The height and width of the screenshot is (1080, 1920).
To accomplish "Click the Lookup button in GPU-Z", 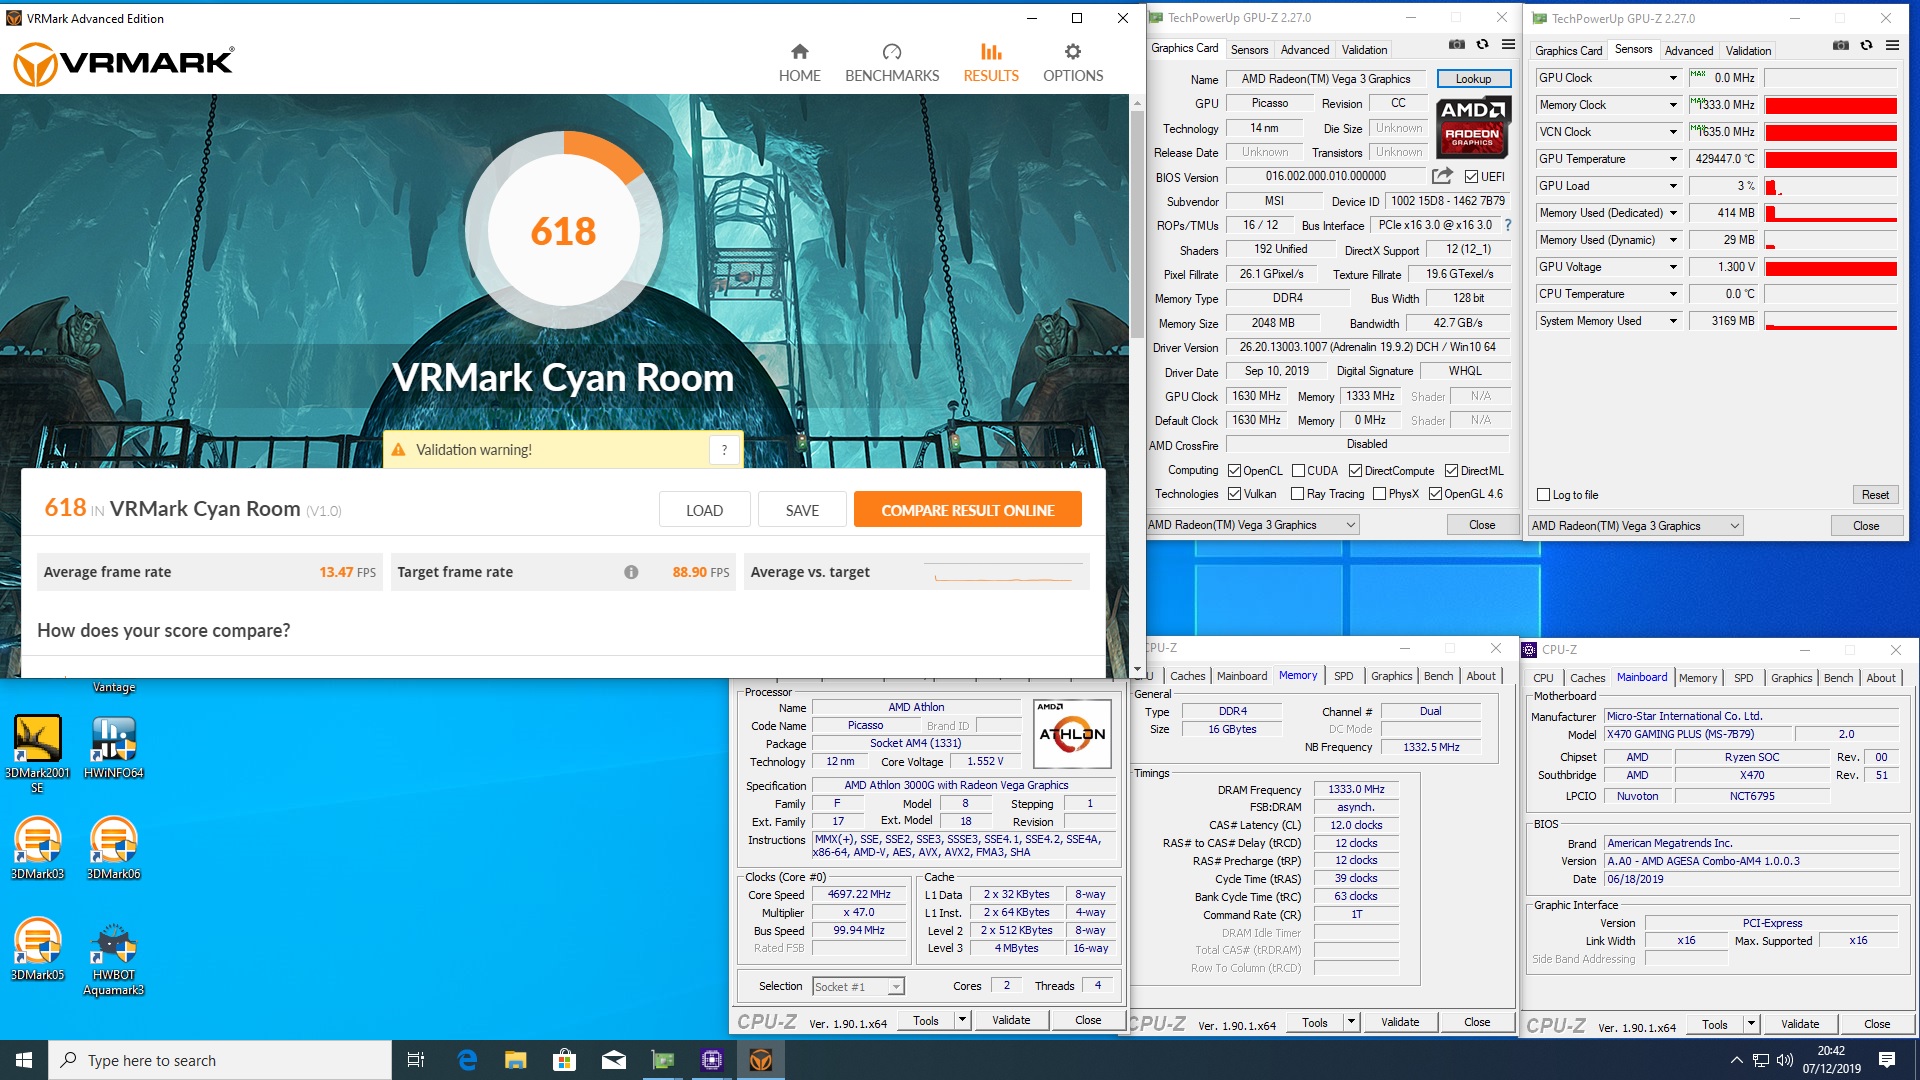I will pyautogui.click(x=1473, y=79).
